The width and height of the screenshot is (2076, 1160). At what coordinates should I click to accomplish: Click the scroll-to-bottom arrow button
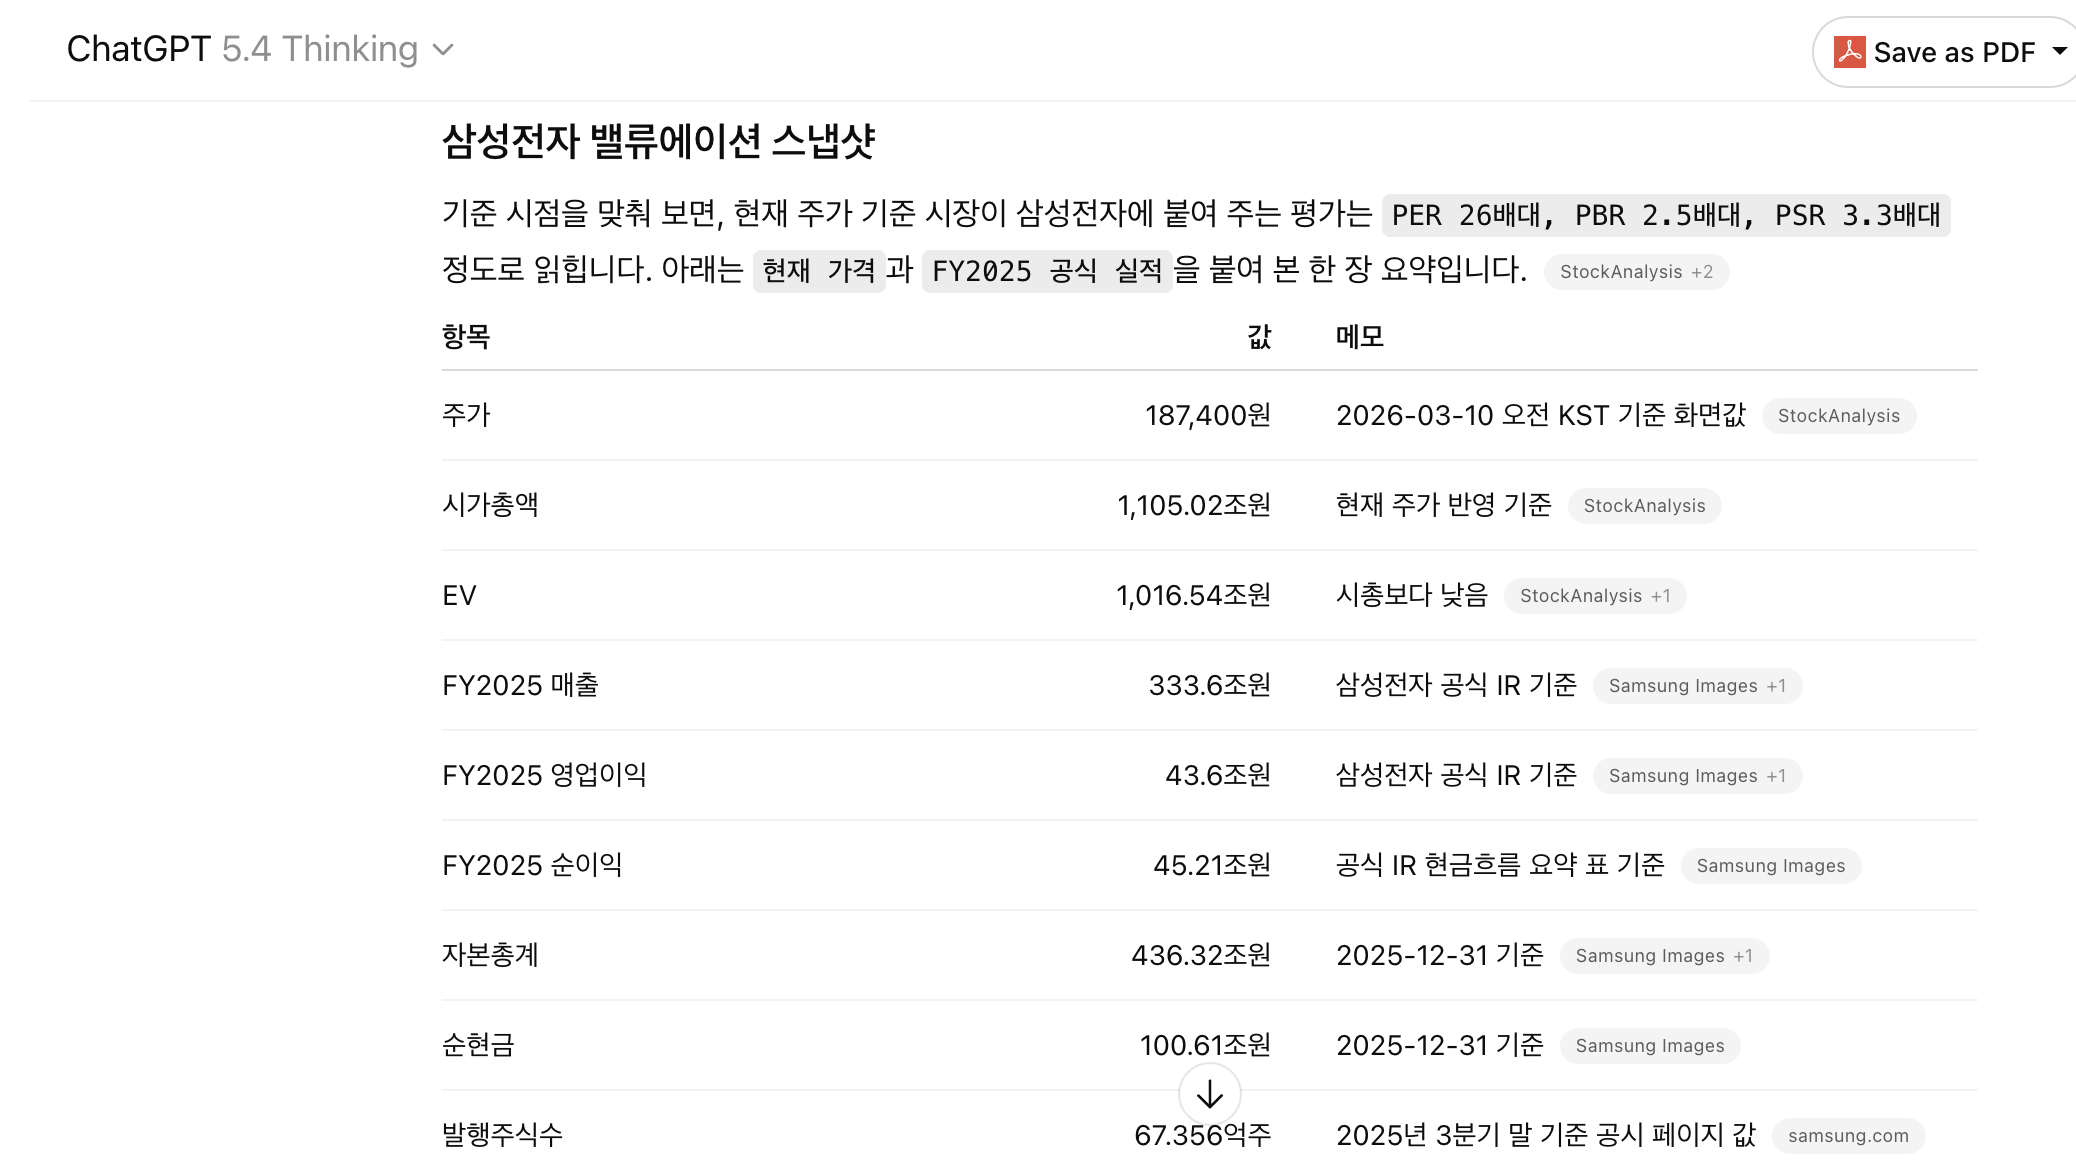pyautogui.click(x=1209, y=1094)
